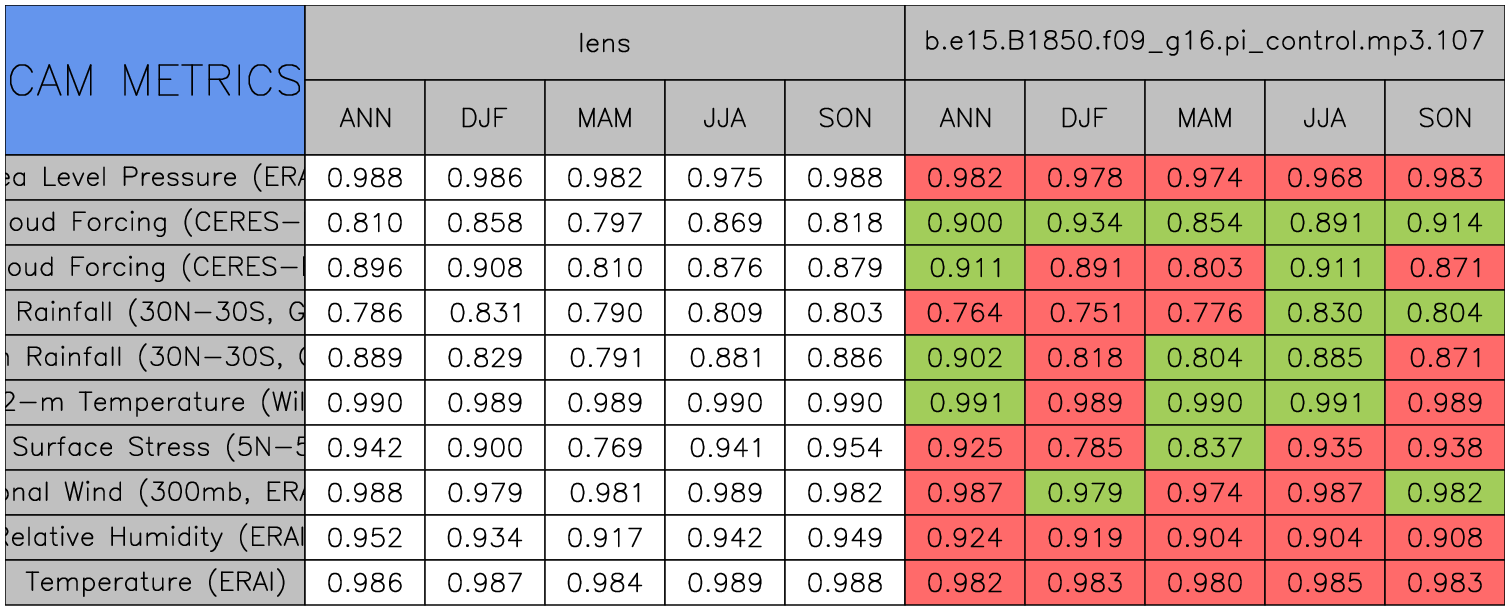Click the CAM METRICS title cell
The image size is (1510, 611).
coord(155,80)
